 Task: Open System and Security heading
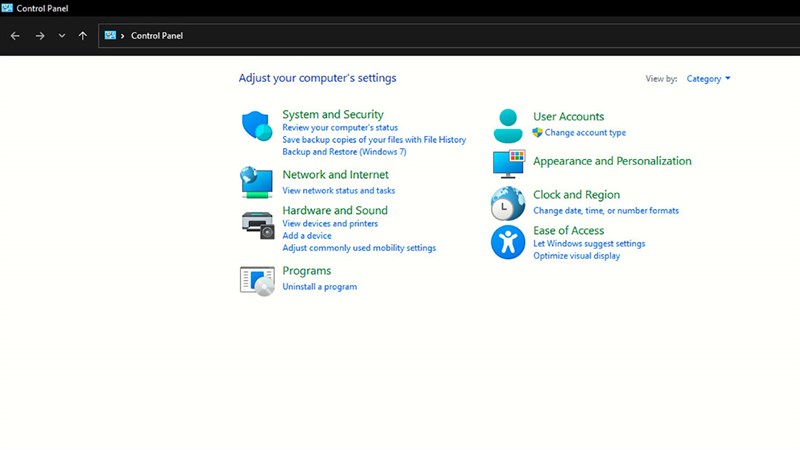(333, 114)
